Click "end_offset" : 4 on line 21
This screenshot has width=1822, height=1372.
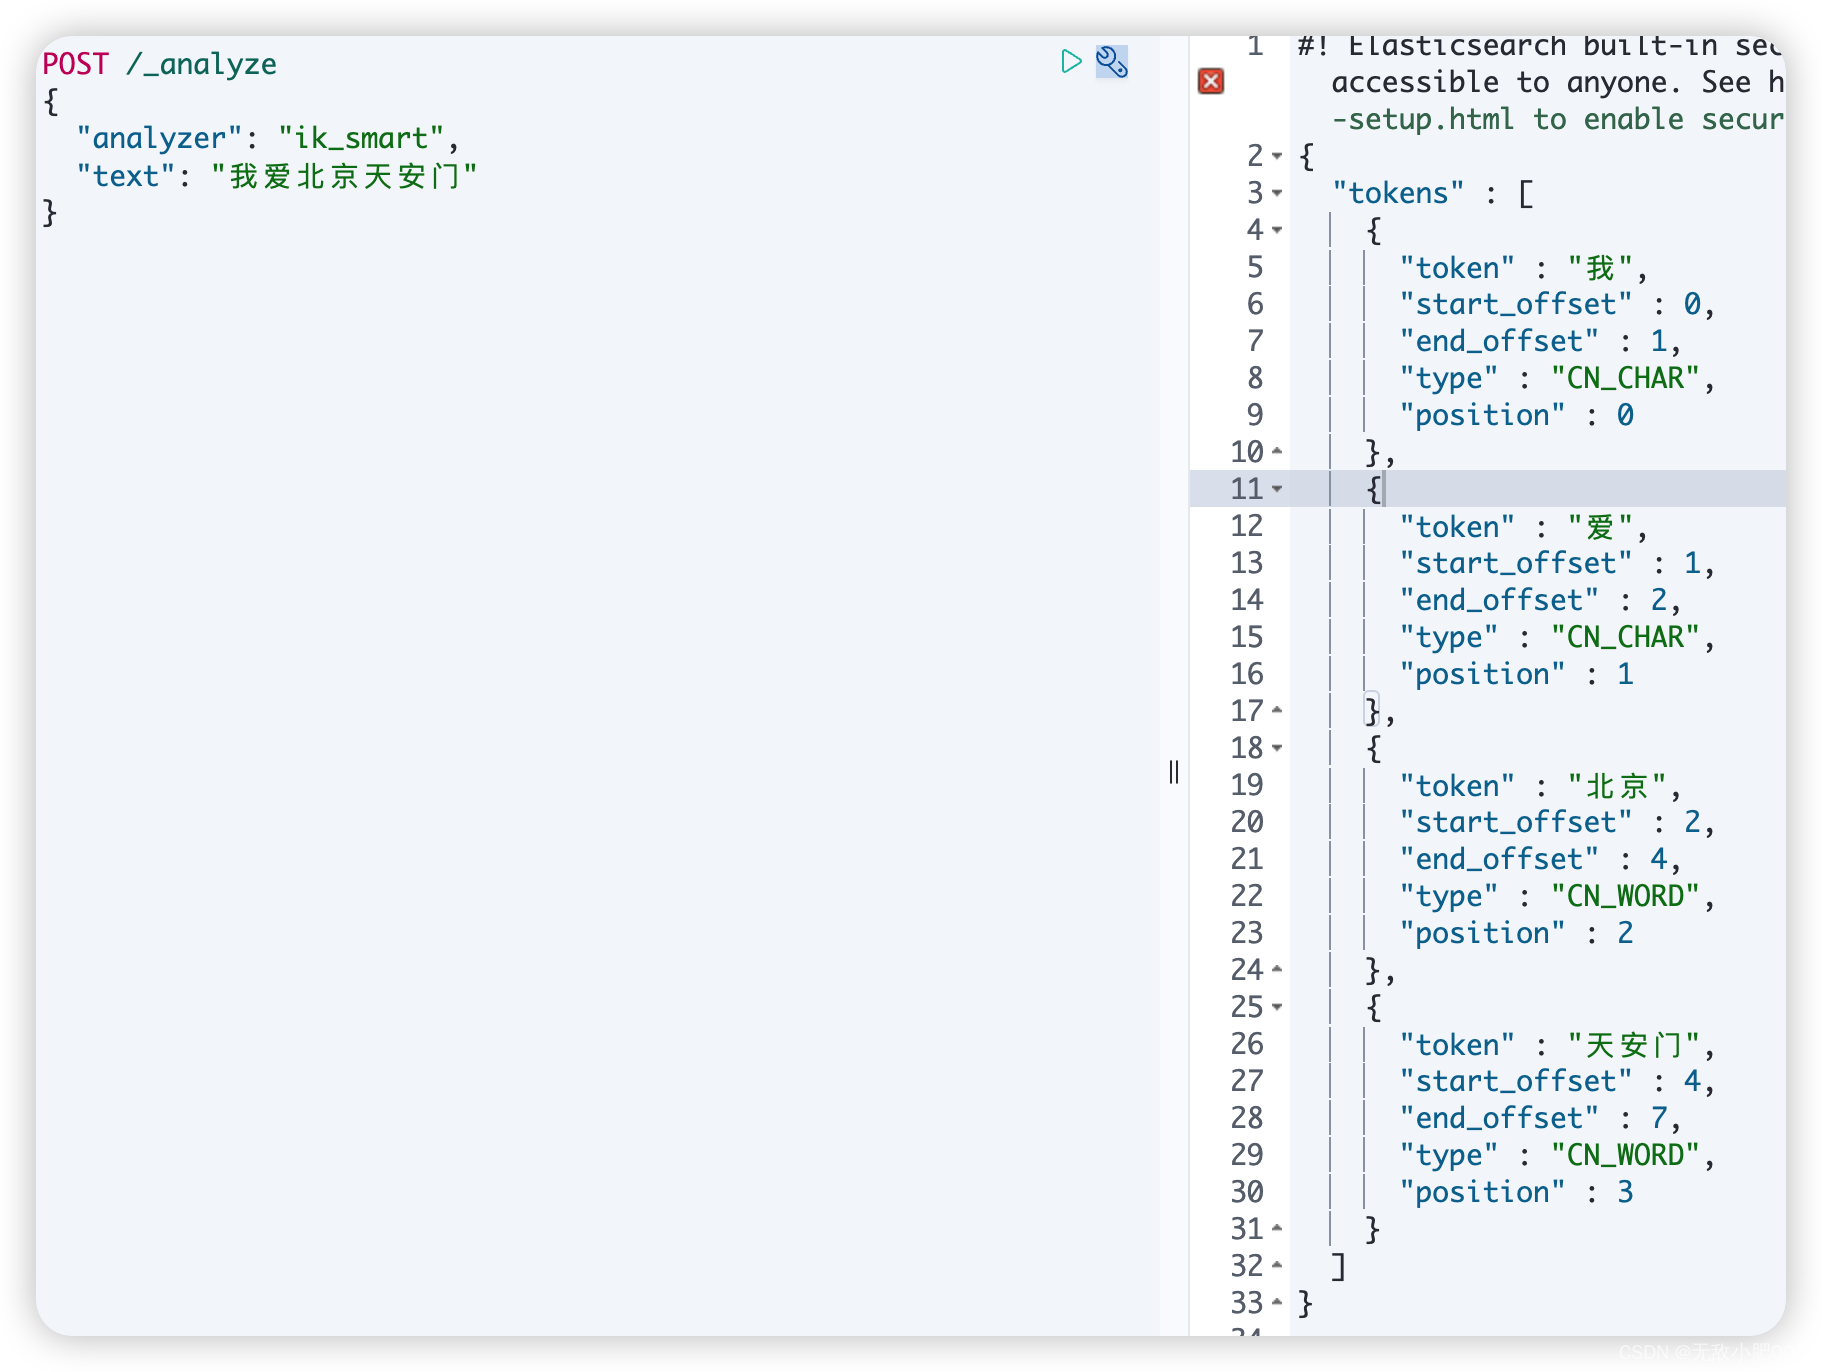click(x=1540, y=859)
